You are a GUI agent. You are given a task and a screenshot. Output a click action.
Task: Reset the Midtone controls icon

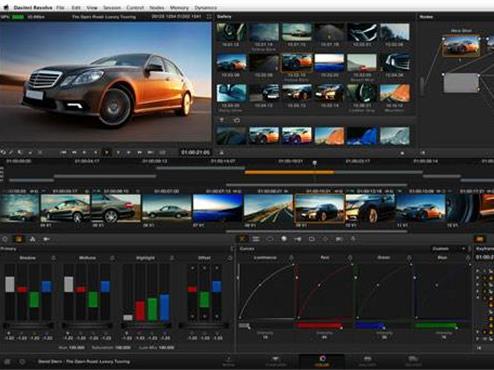[112, 258]
